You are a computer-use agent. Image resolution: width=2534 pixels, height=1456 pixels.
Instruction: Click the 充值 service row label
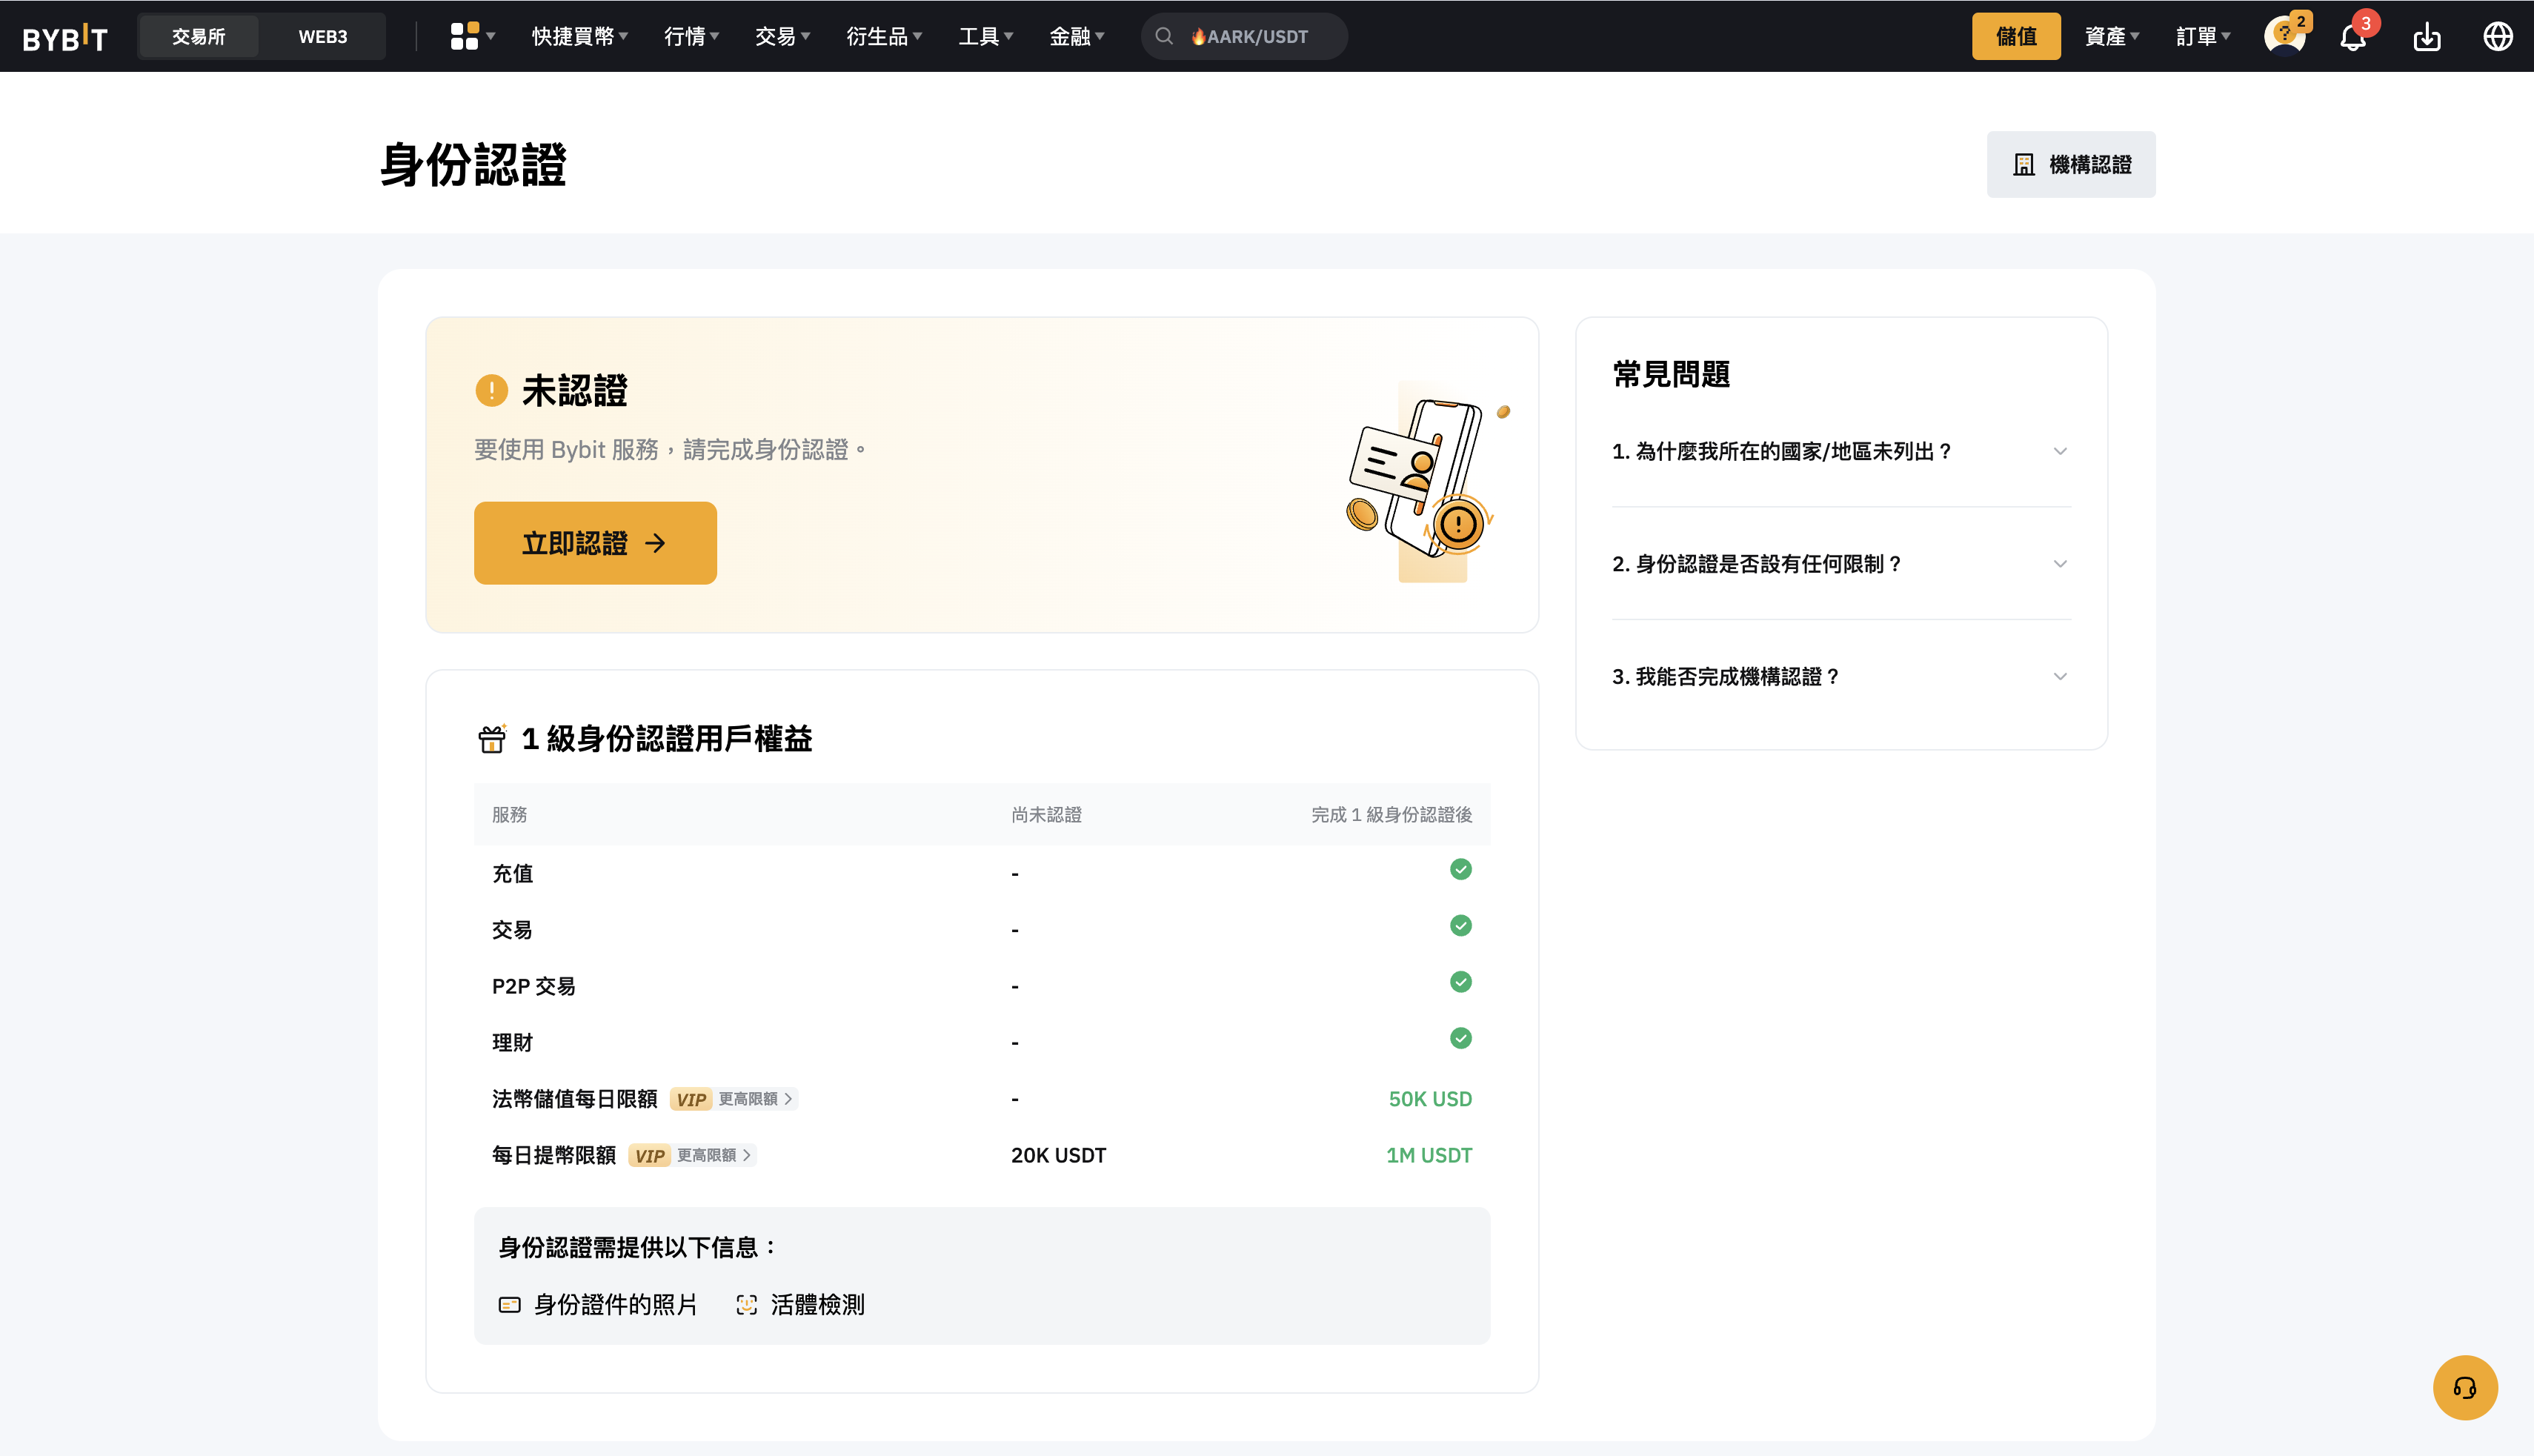[x=512, y=874]
